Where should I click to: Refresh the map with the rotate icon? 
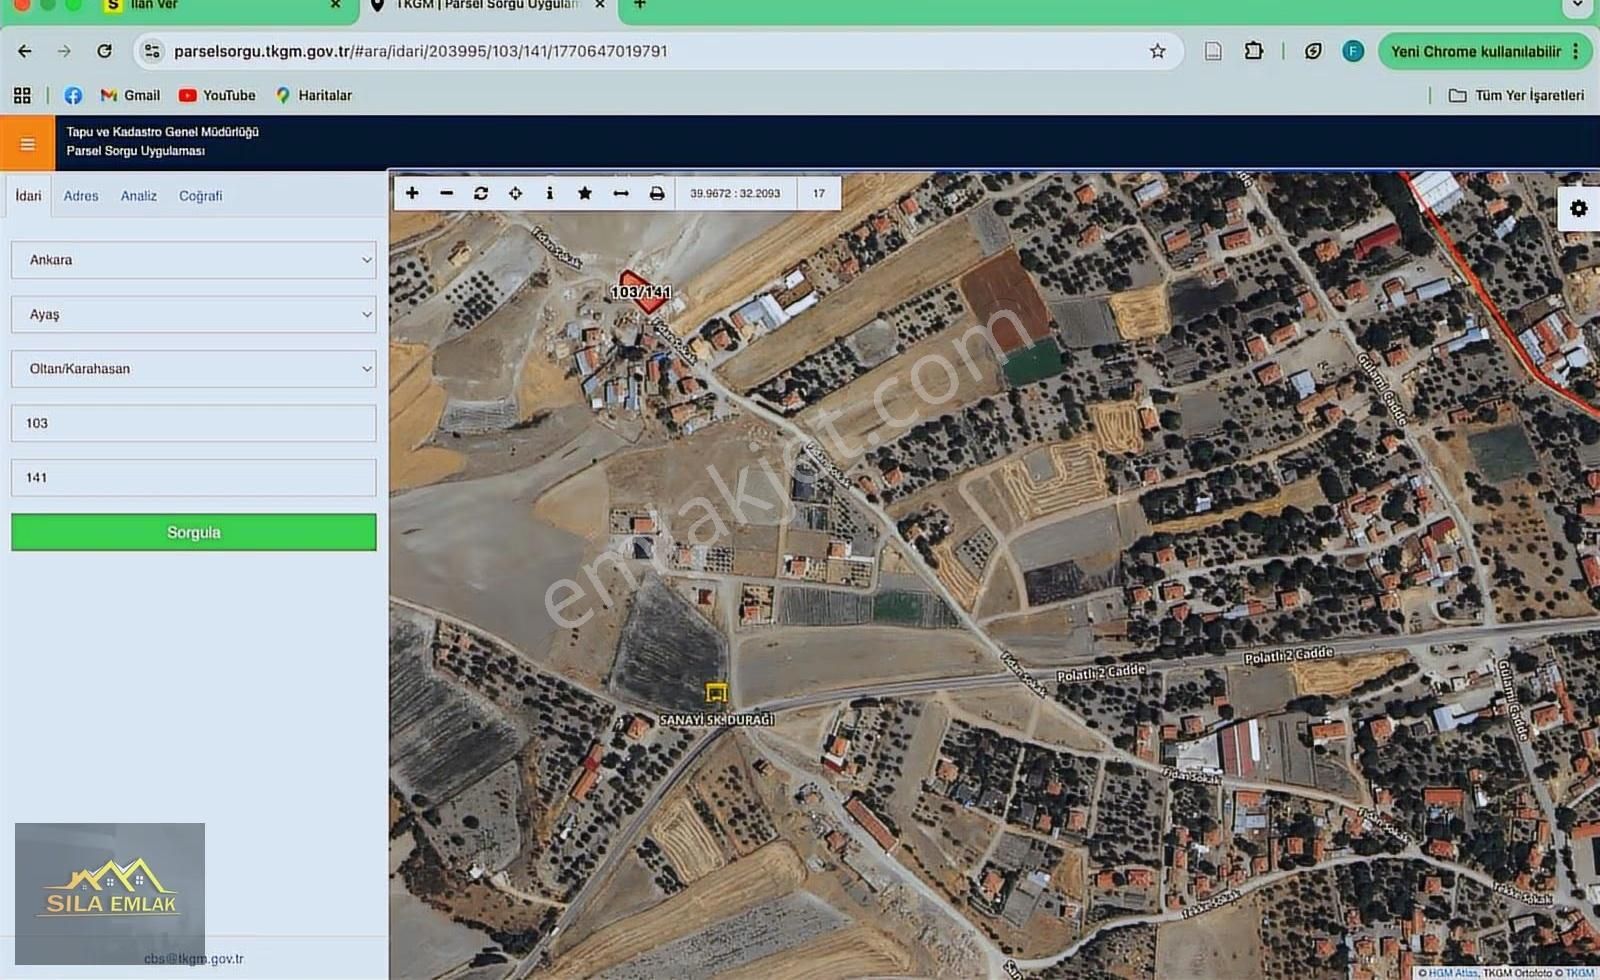click(x=481, y=193)
